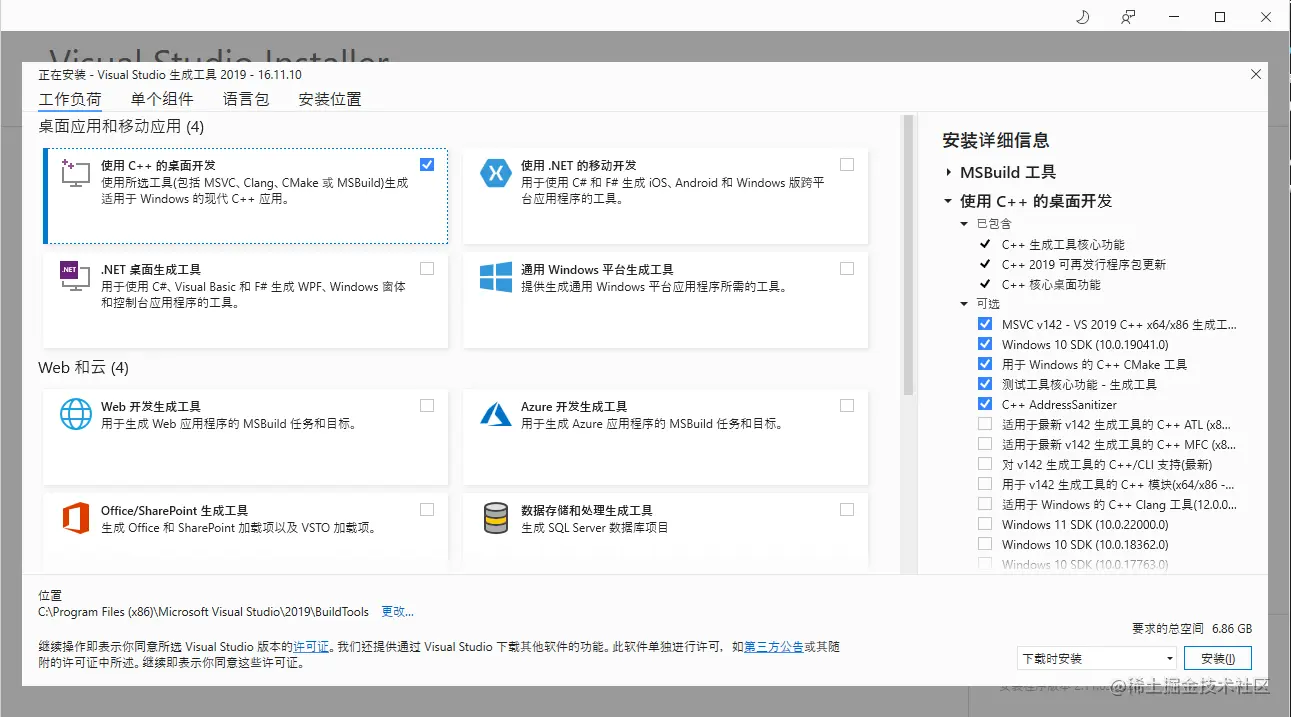Uncheck 使用 C++ 的桌面开发 workload

[x=427, y=164]
